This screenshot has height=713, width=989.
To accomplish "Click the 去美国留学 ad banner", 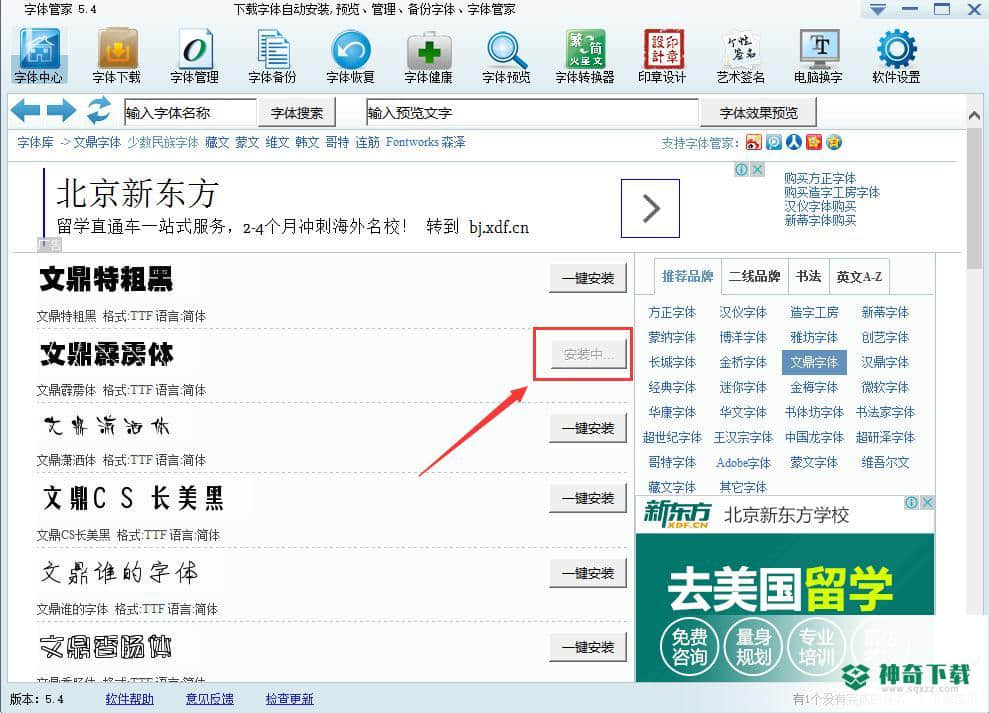I will click(785, 607).
